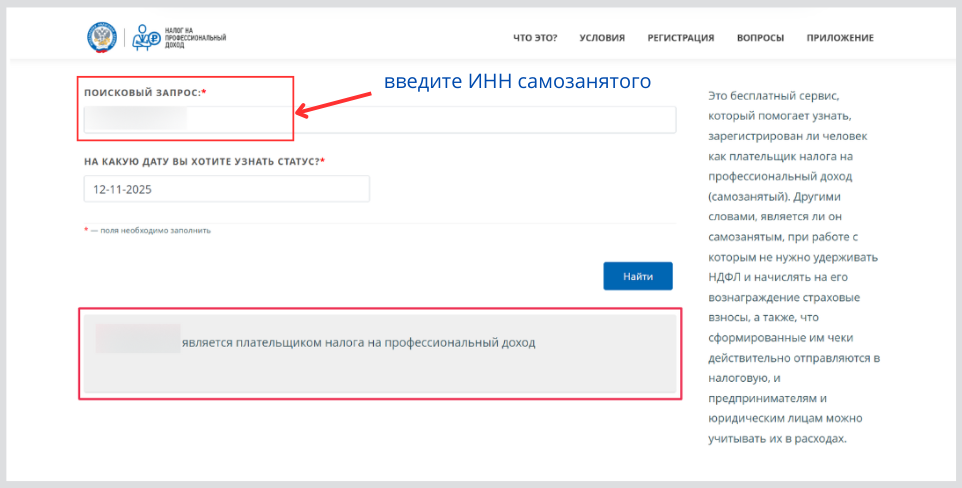Click the 'Налог на профессиональный доход' logo text
The image size is (962, 488).
pos(202,38)
